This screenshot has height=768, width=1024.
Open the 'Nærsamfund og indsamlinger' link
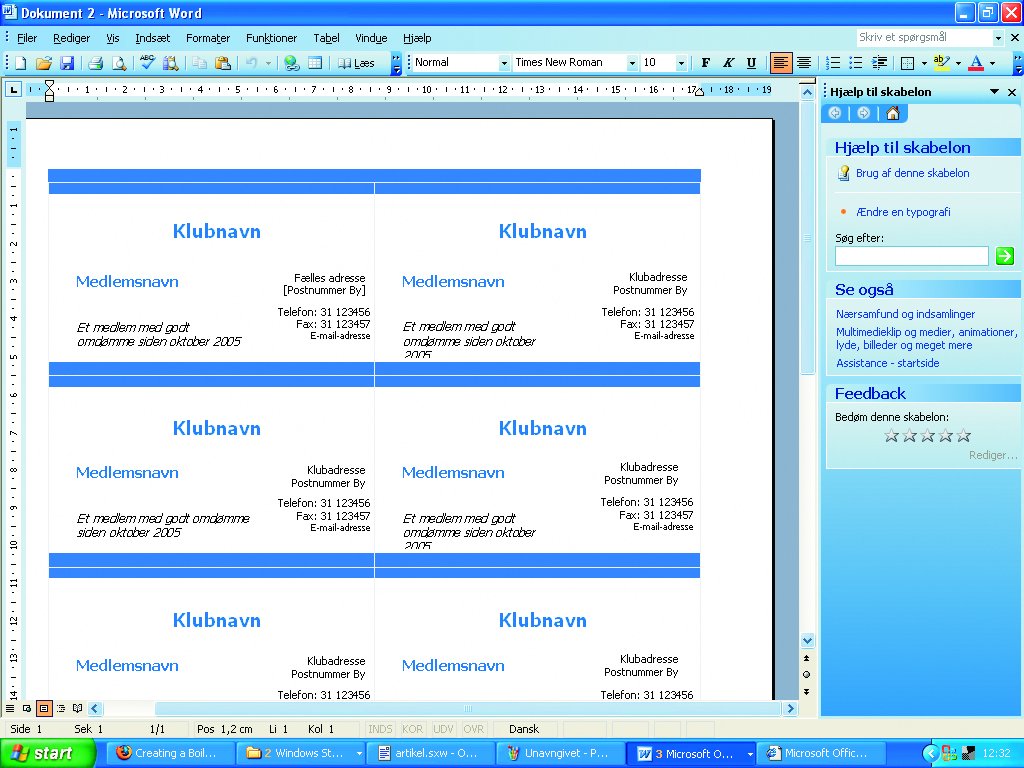click(x=905, y=314)
